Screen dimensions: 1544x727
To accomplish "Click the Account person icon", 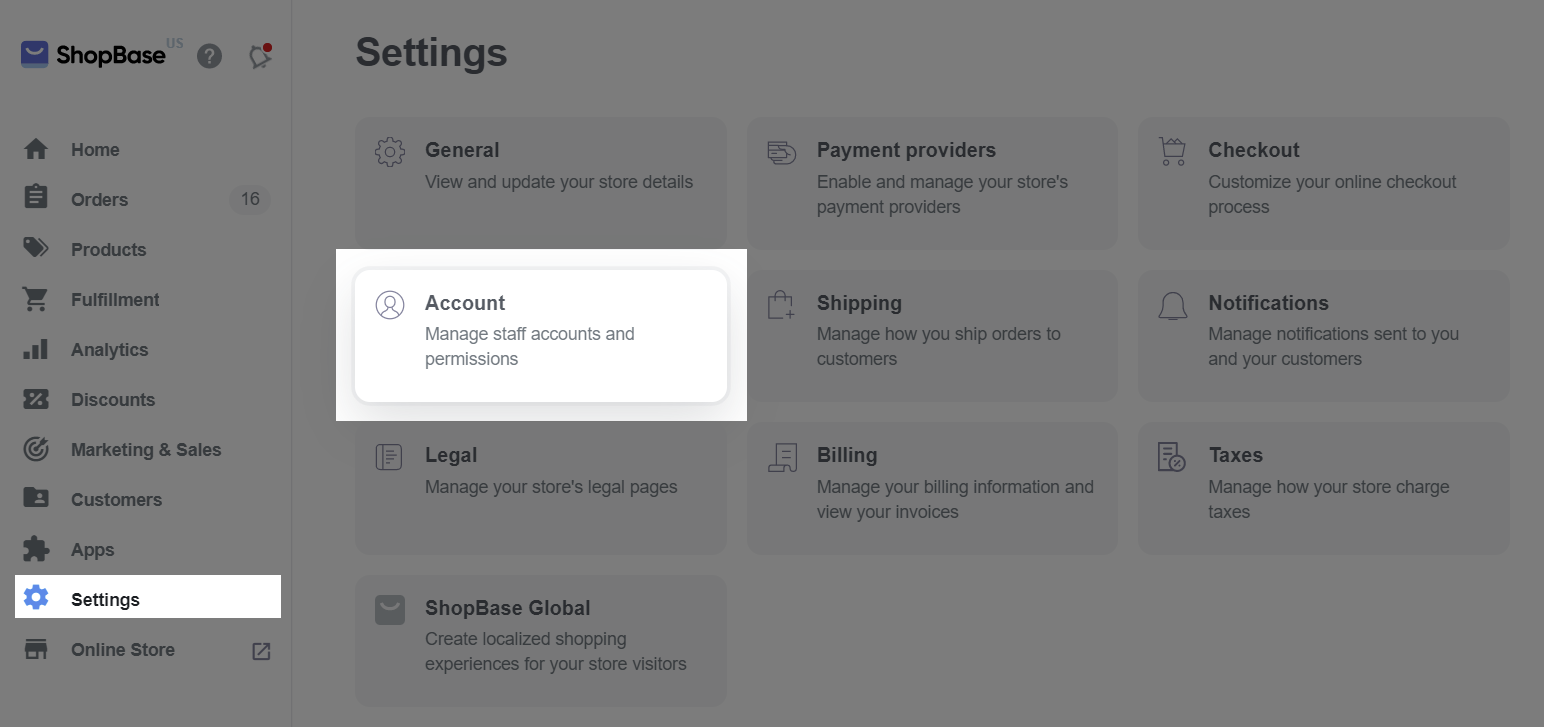I will click(x=390, y=305).
